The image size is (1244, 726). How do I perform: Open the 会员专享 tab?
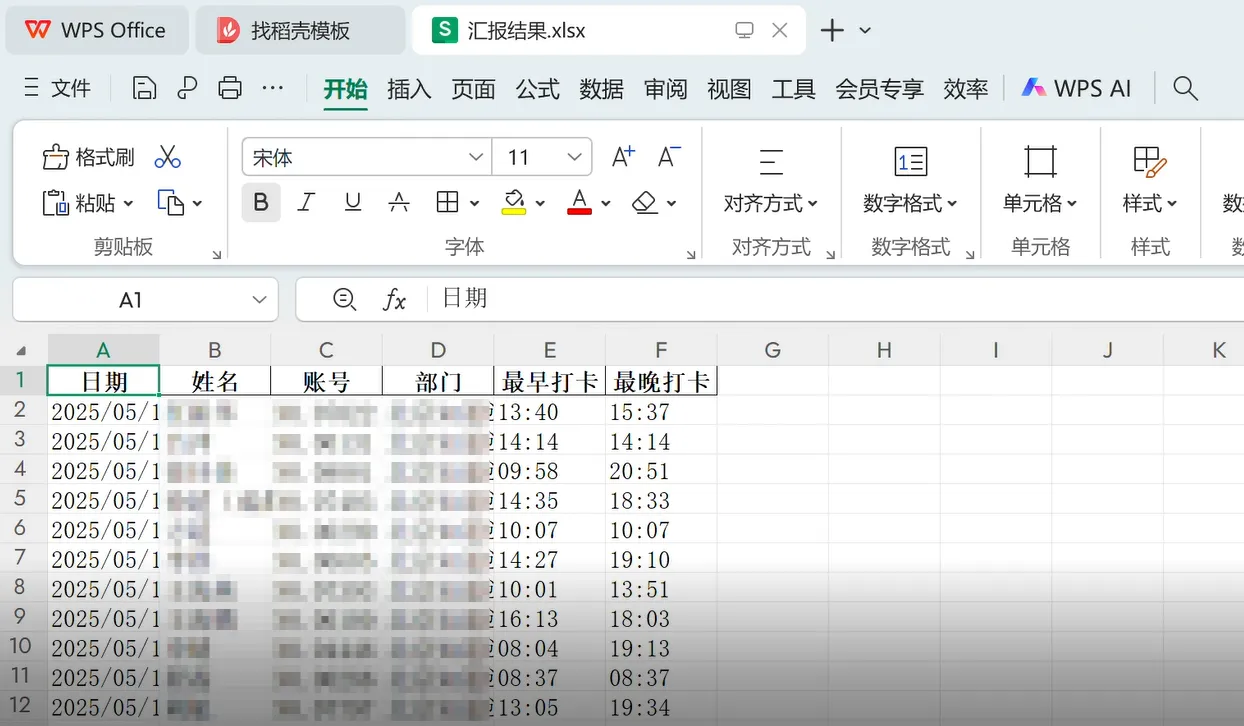[879, 89]
